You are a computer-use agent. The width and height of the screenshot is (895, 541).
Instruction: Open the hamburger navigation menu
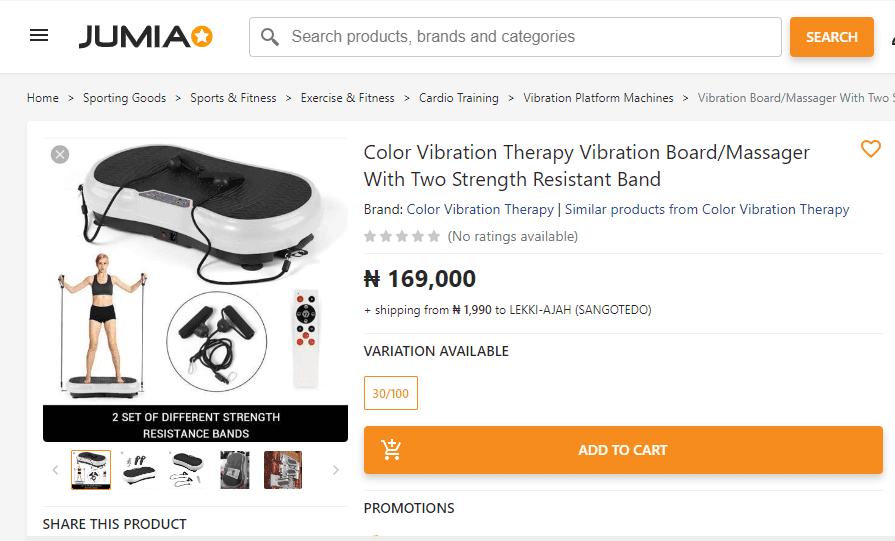[39, 36]
